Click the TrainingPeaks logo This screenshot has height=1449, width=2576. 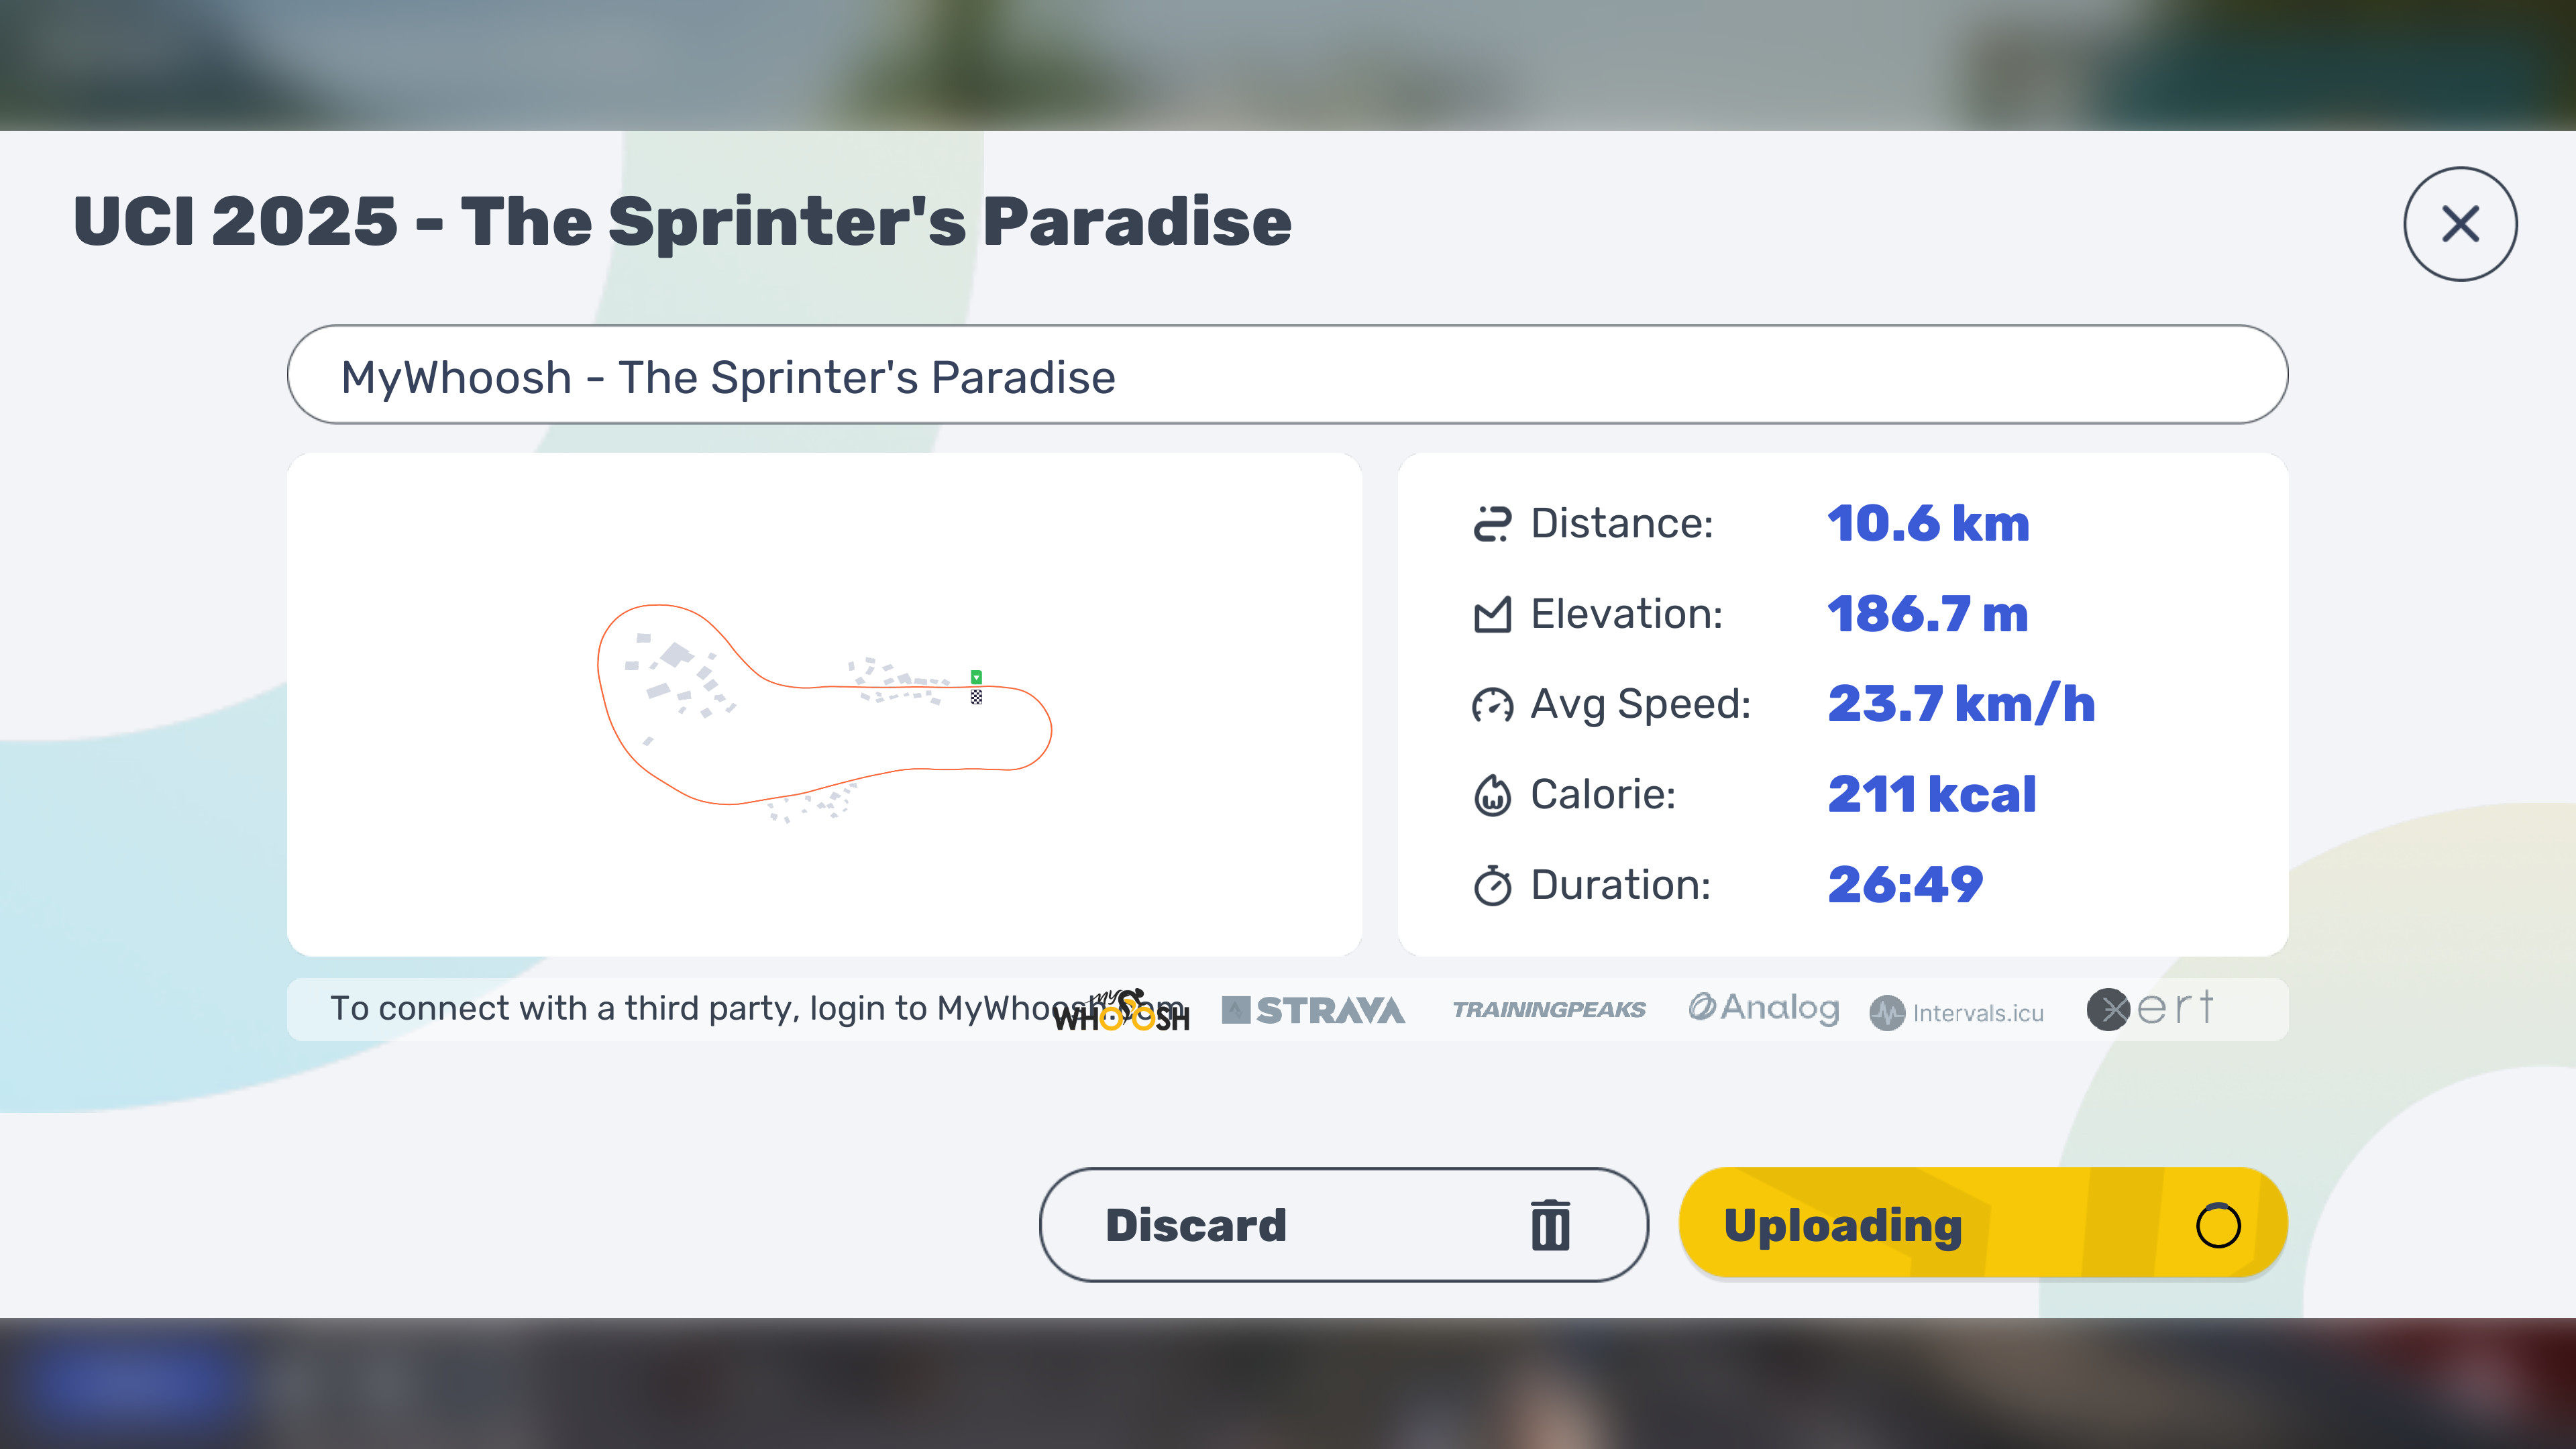1549,1010
